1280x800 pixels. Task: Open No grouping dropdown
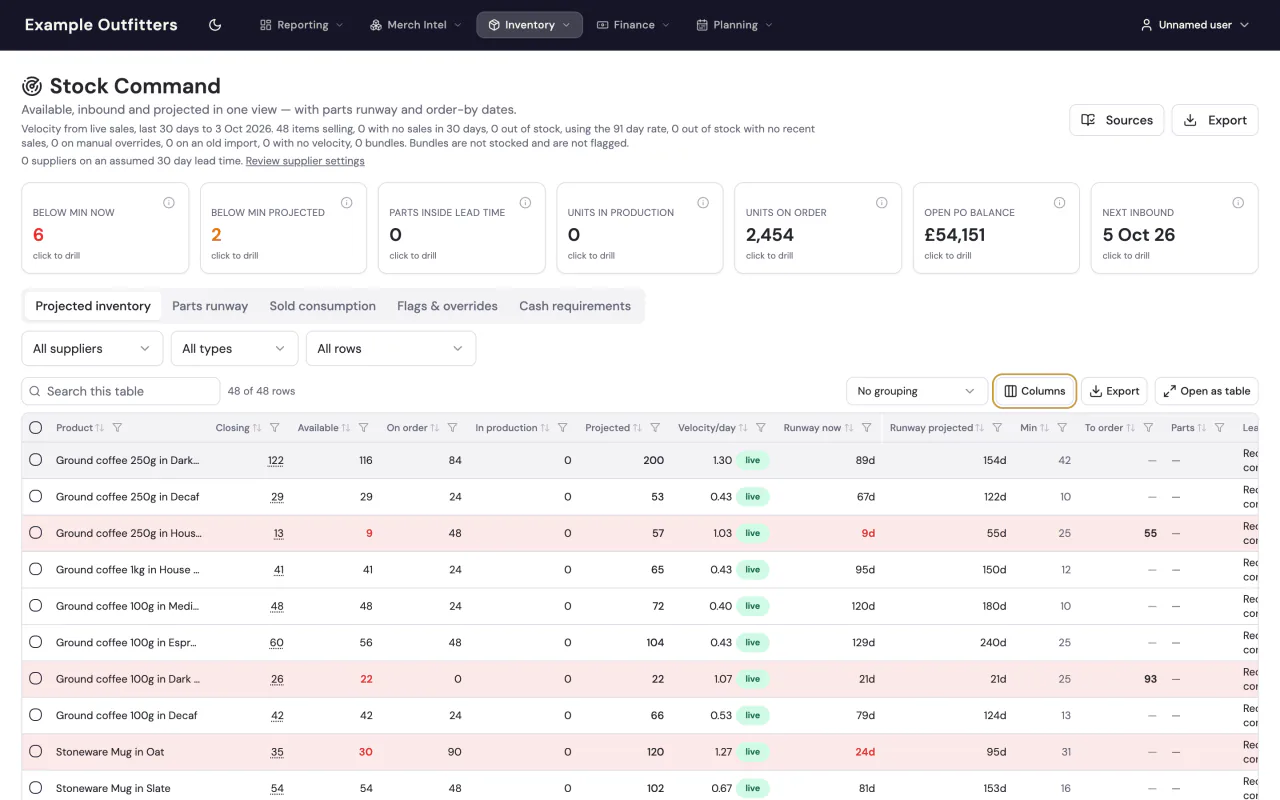pos(916,391)
